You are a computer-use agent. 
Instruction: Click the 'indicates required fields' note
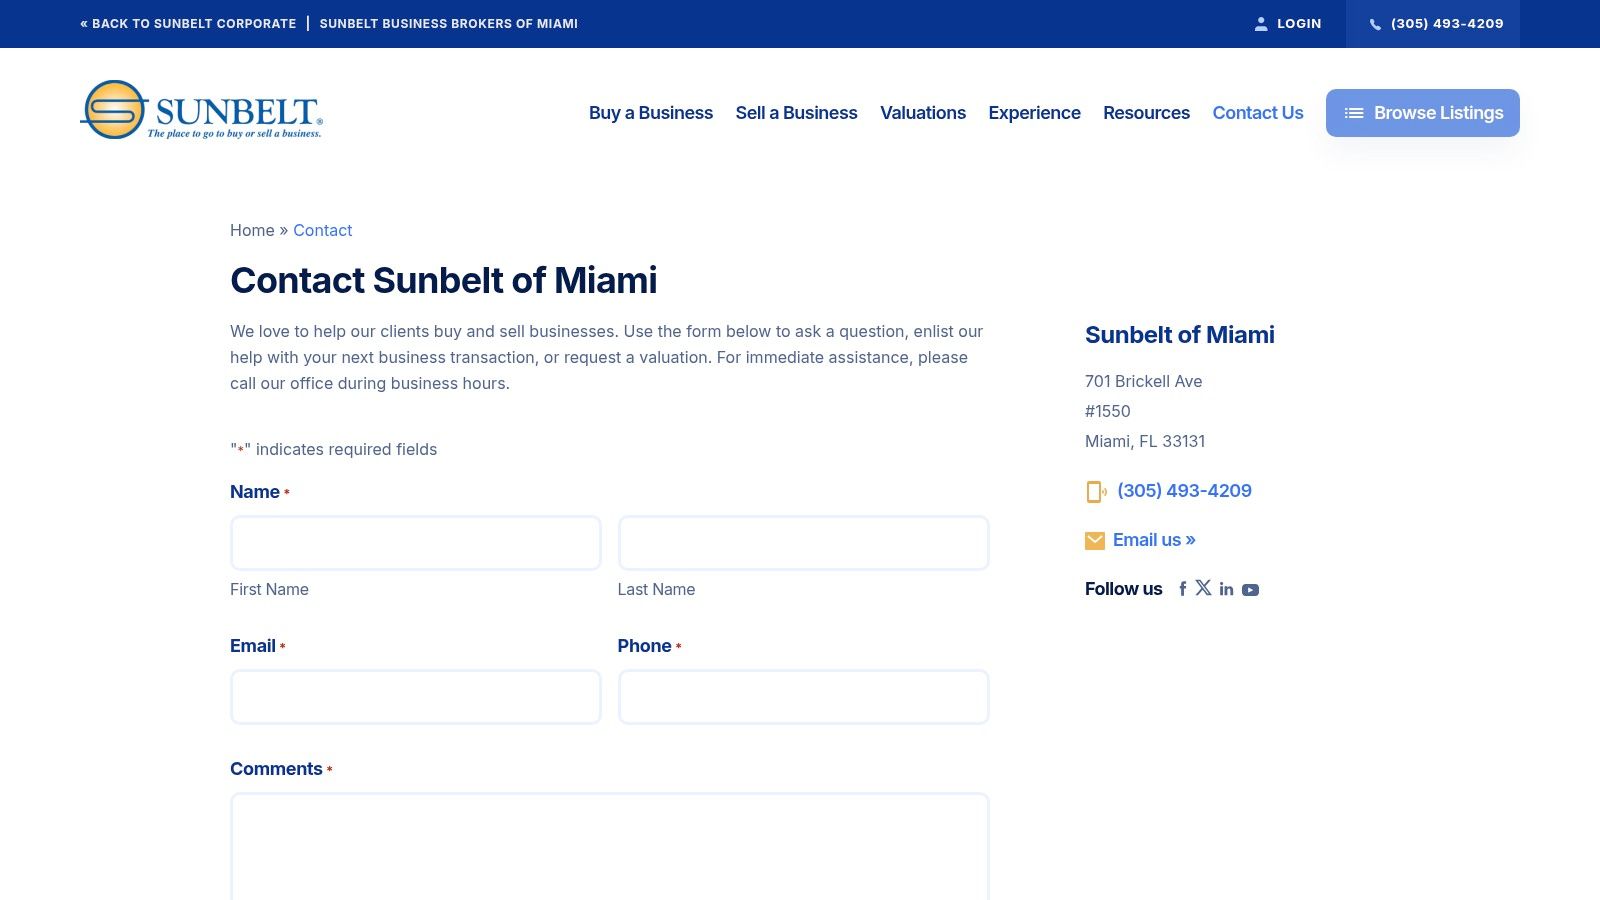pyautogui.click(x=334, y=449)
